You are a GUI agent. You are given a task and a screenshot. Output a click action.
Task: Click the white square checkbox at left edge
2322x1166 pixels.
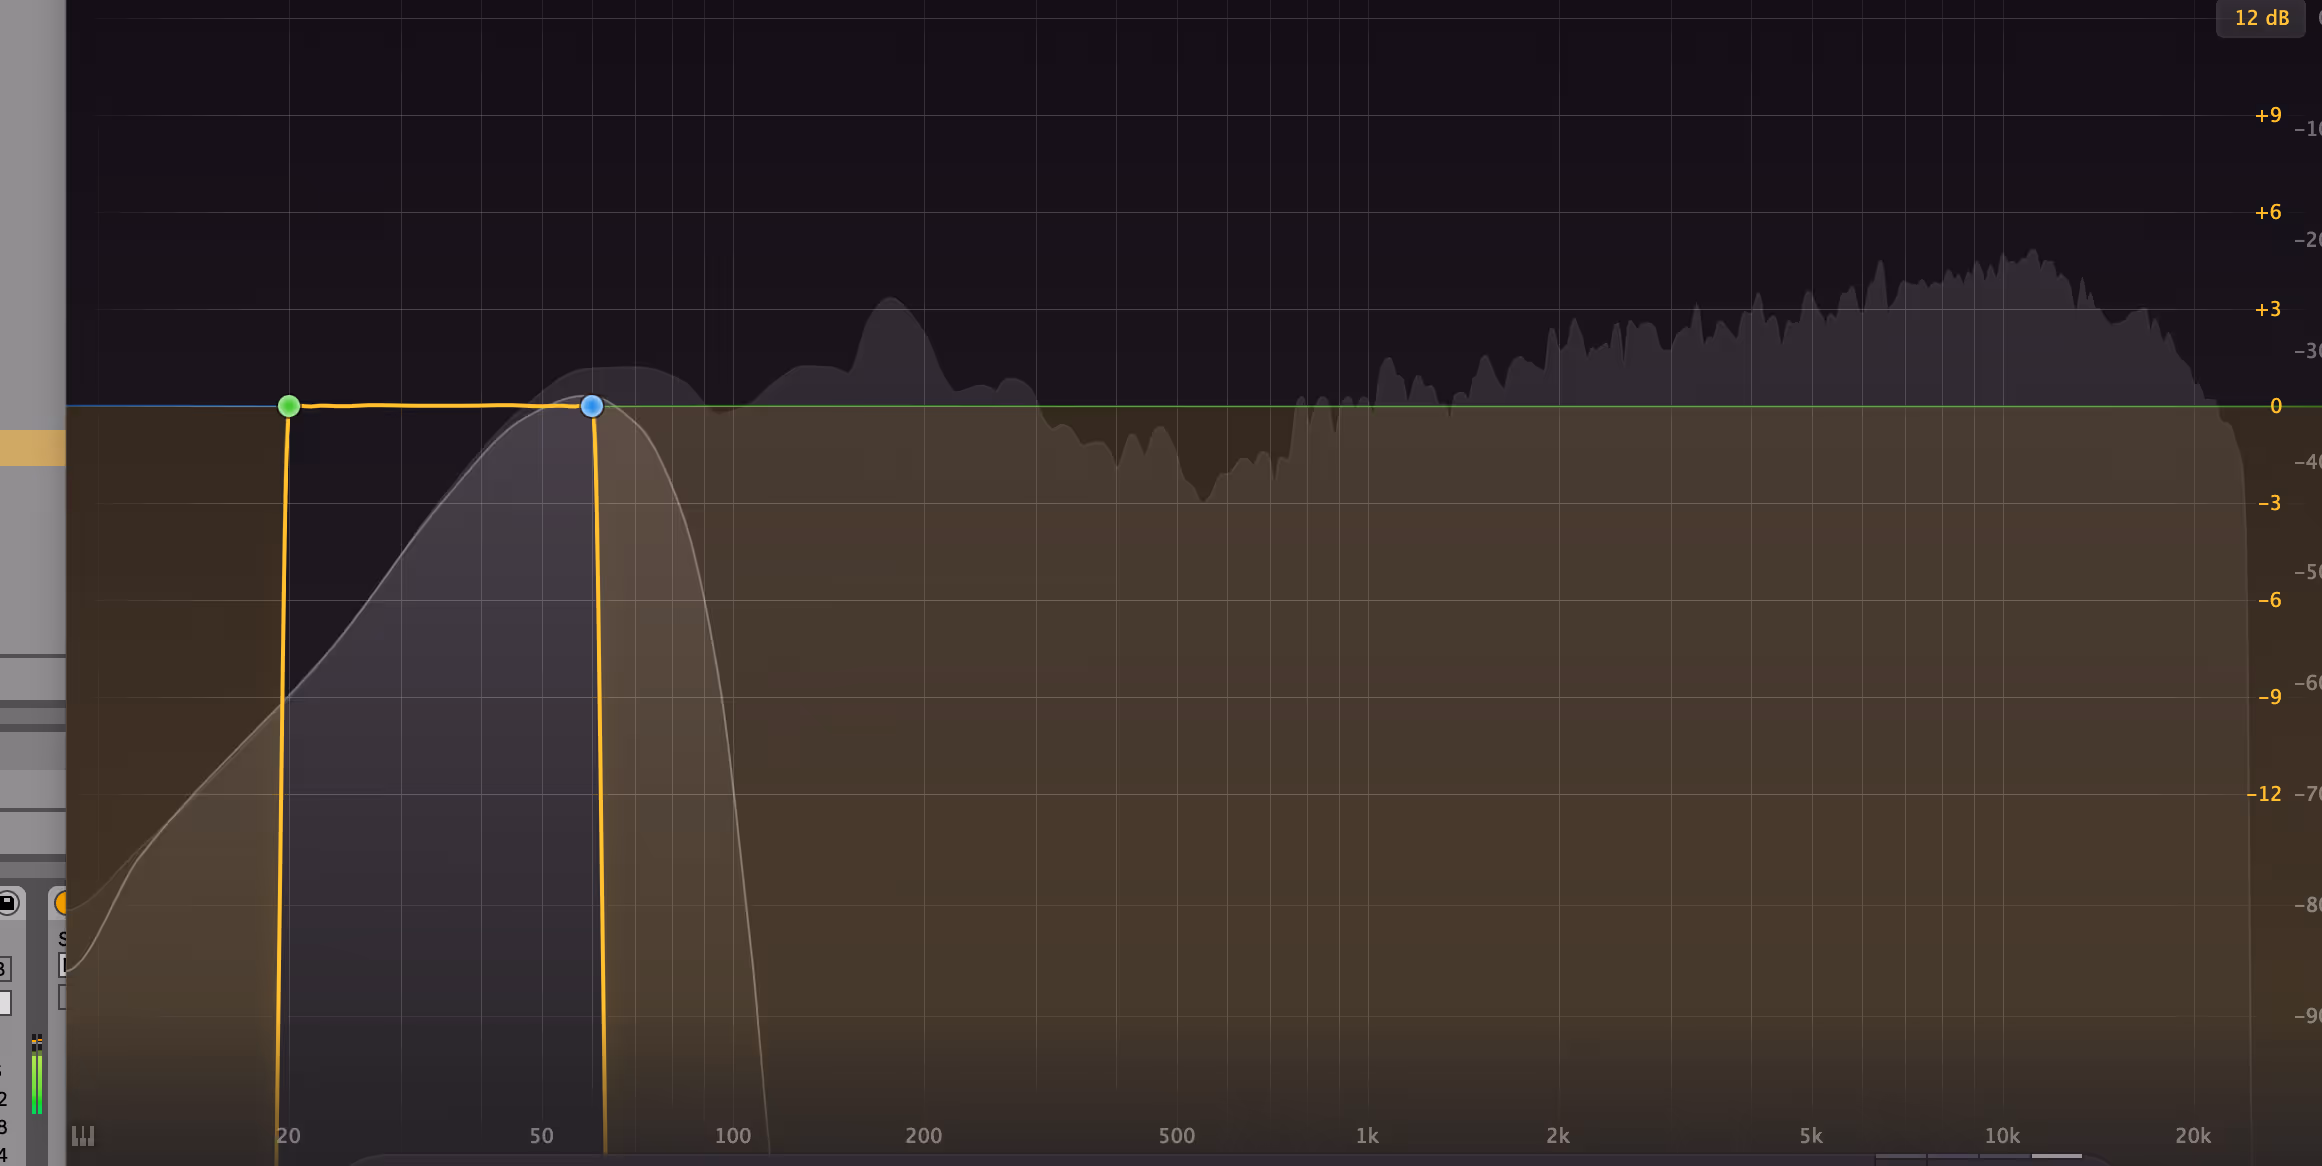pyautogui.click(x=5, y=1002)
